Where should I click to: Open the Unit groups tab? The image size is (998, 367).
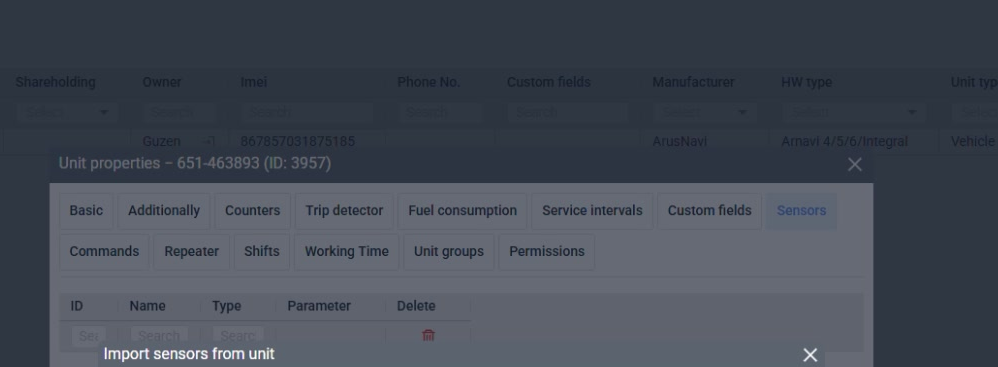(449, 251)
